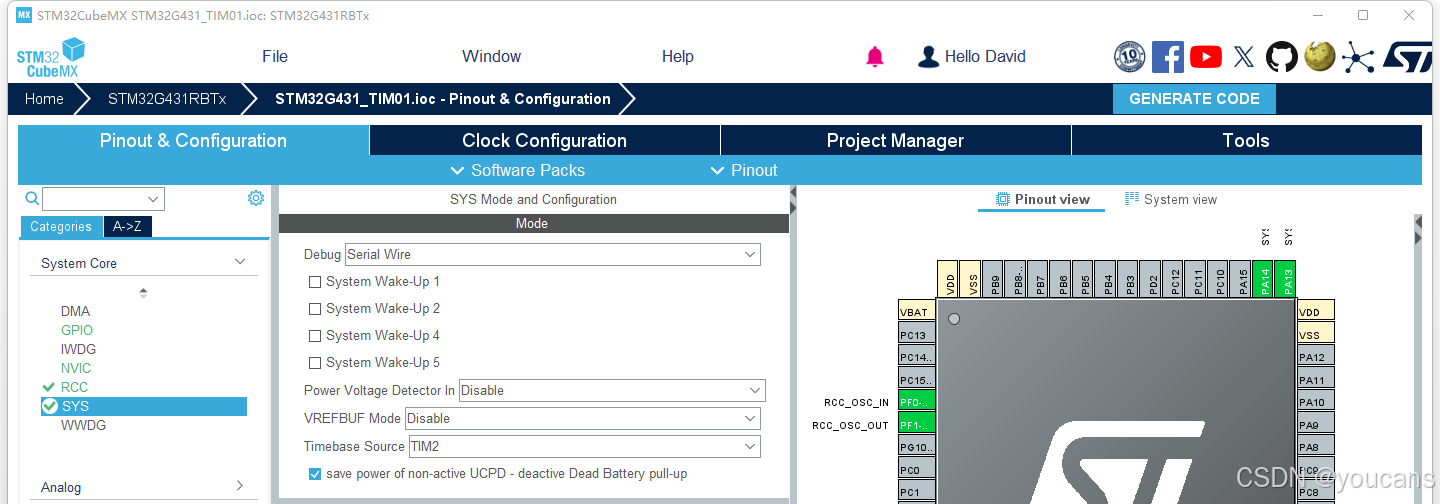Open the GitHub icon
This screenshot has height=504, width=1440.
tap(1282, 57)
